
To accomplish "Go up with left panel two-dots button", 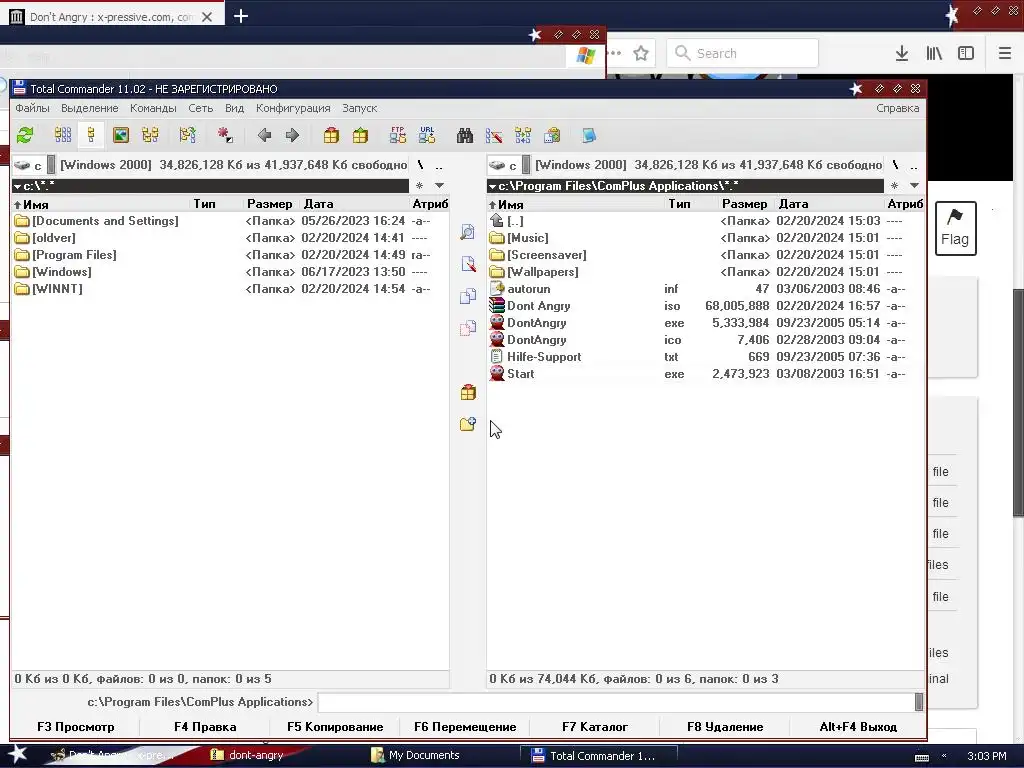I will click(439, 166).
